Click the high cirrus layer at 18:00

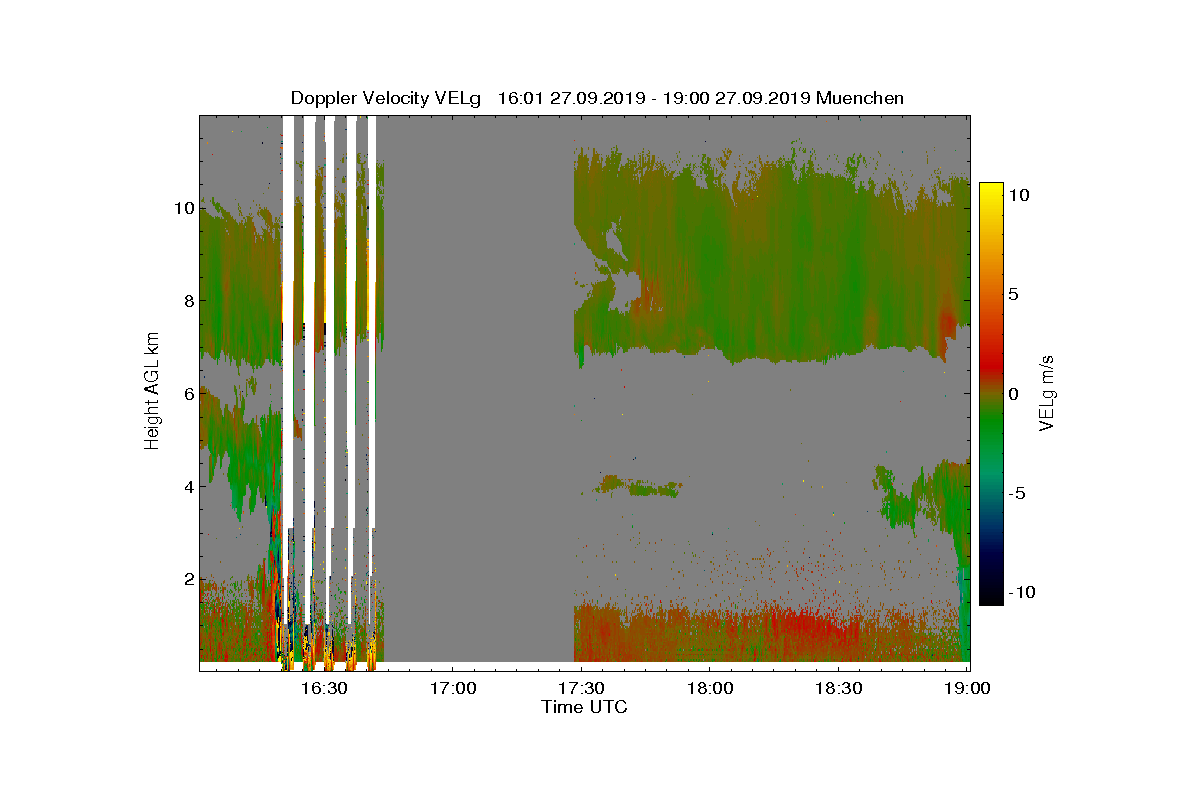tap(710, 260)
